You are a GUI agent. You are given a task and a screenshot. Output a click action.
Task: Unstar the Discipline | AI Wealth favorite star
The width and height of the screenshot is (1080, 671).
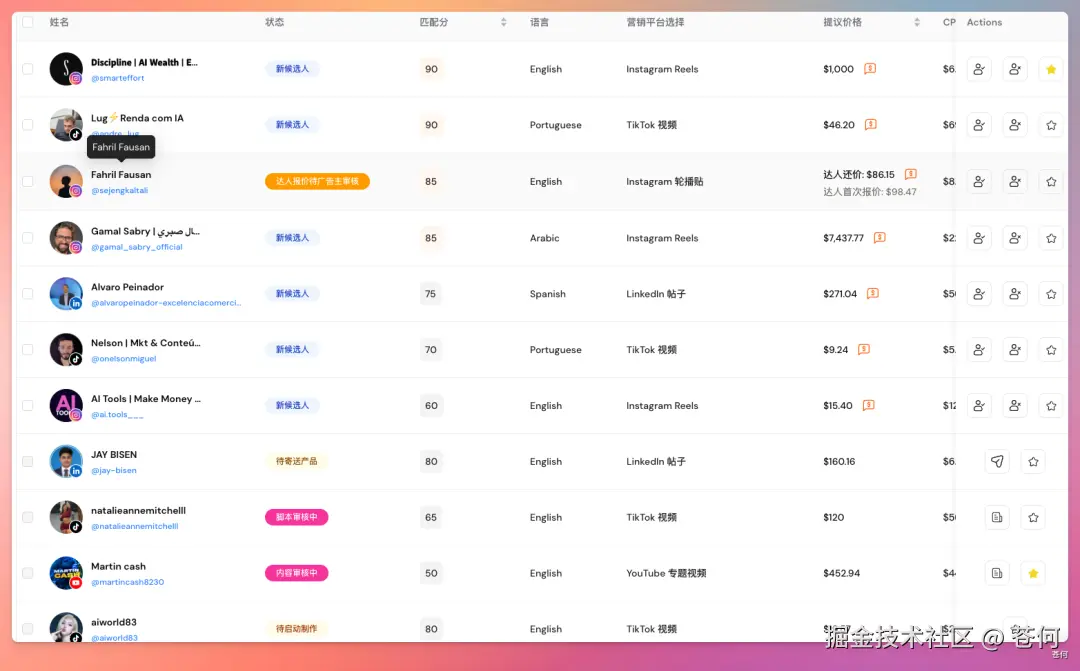click(1050, 69)
